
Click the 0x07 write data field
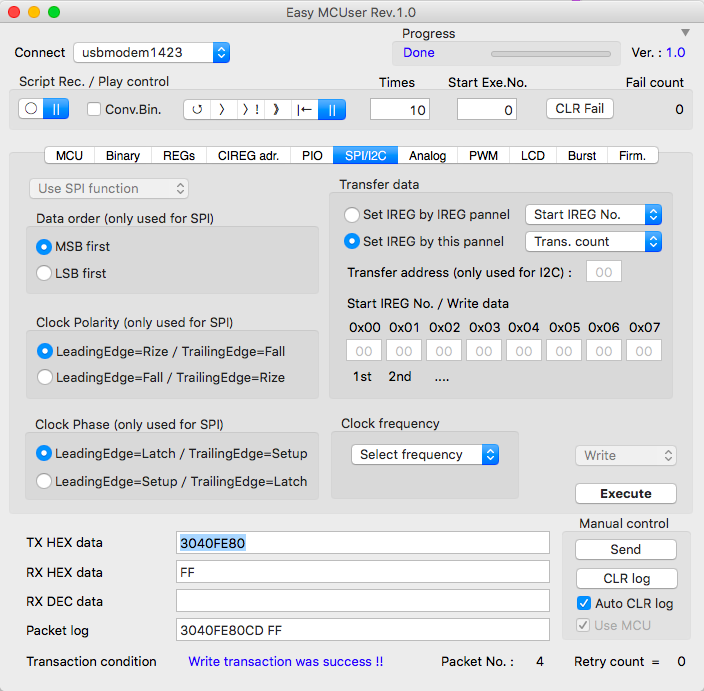click(643, 350)
